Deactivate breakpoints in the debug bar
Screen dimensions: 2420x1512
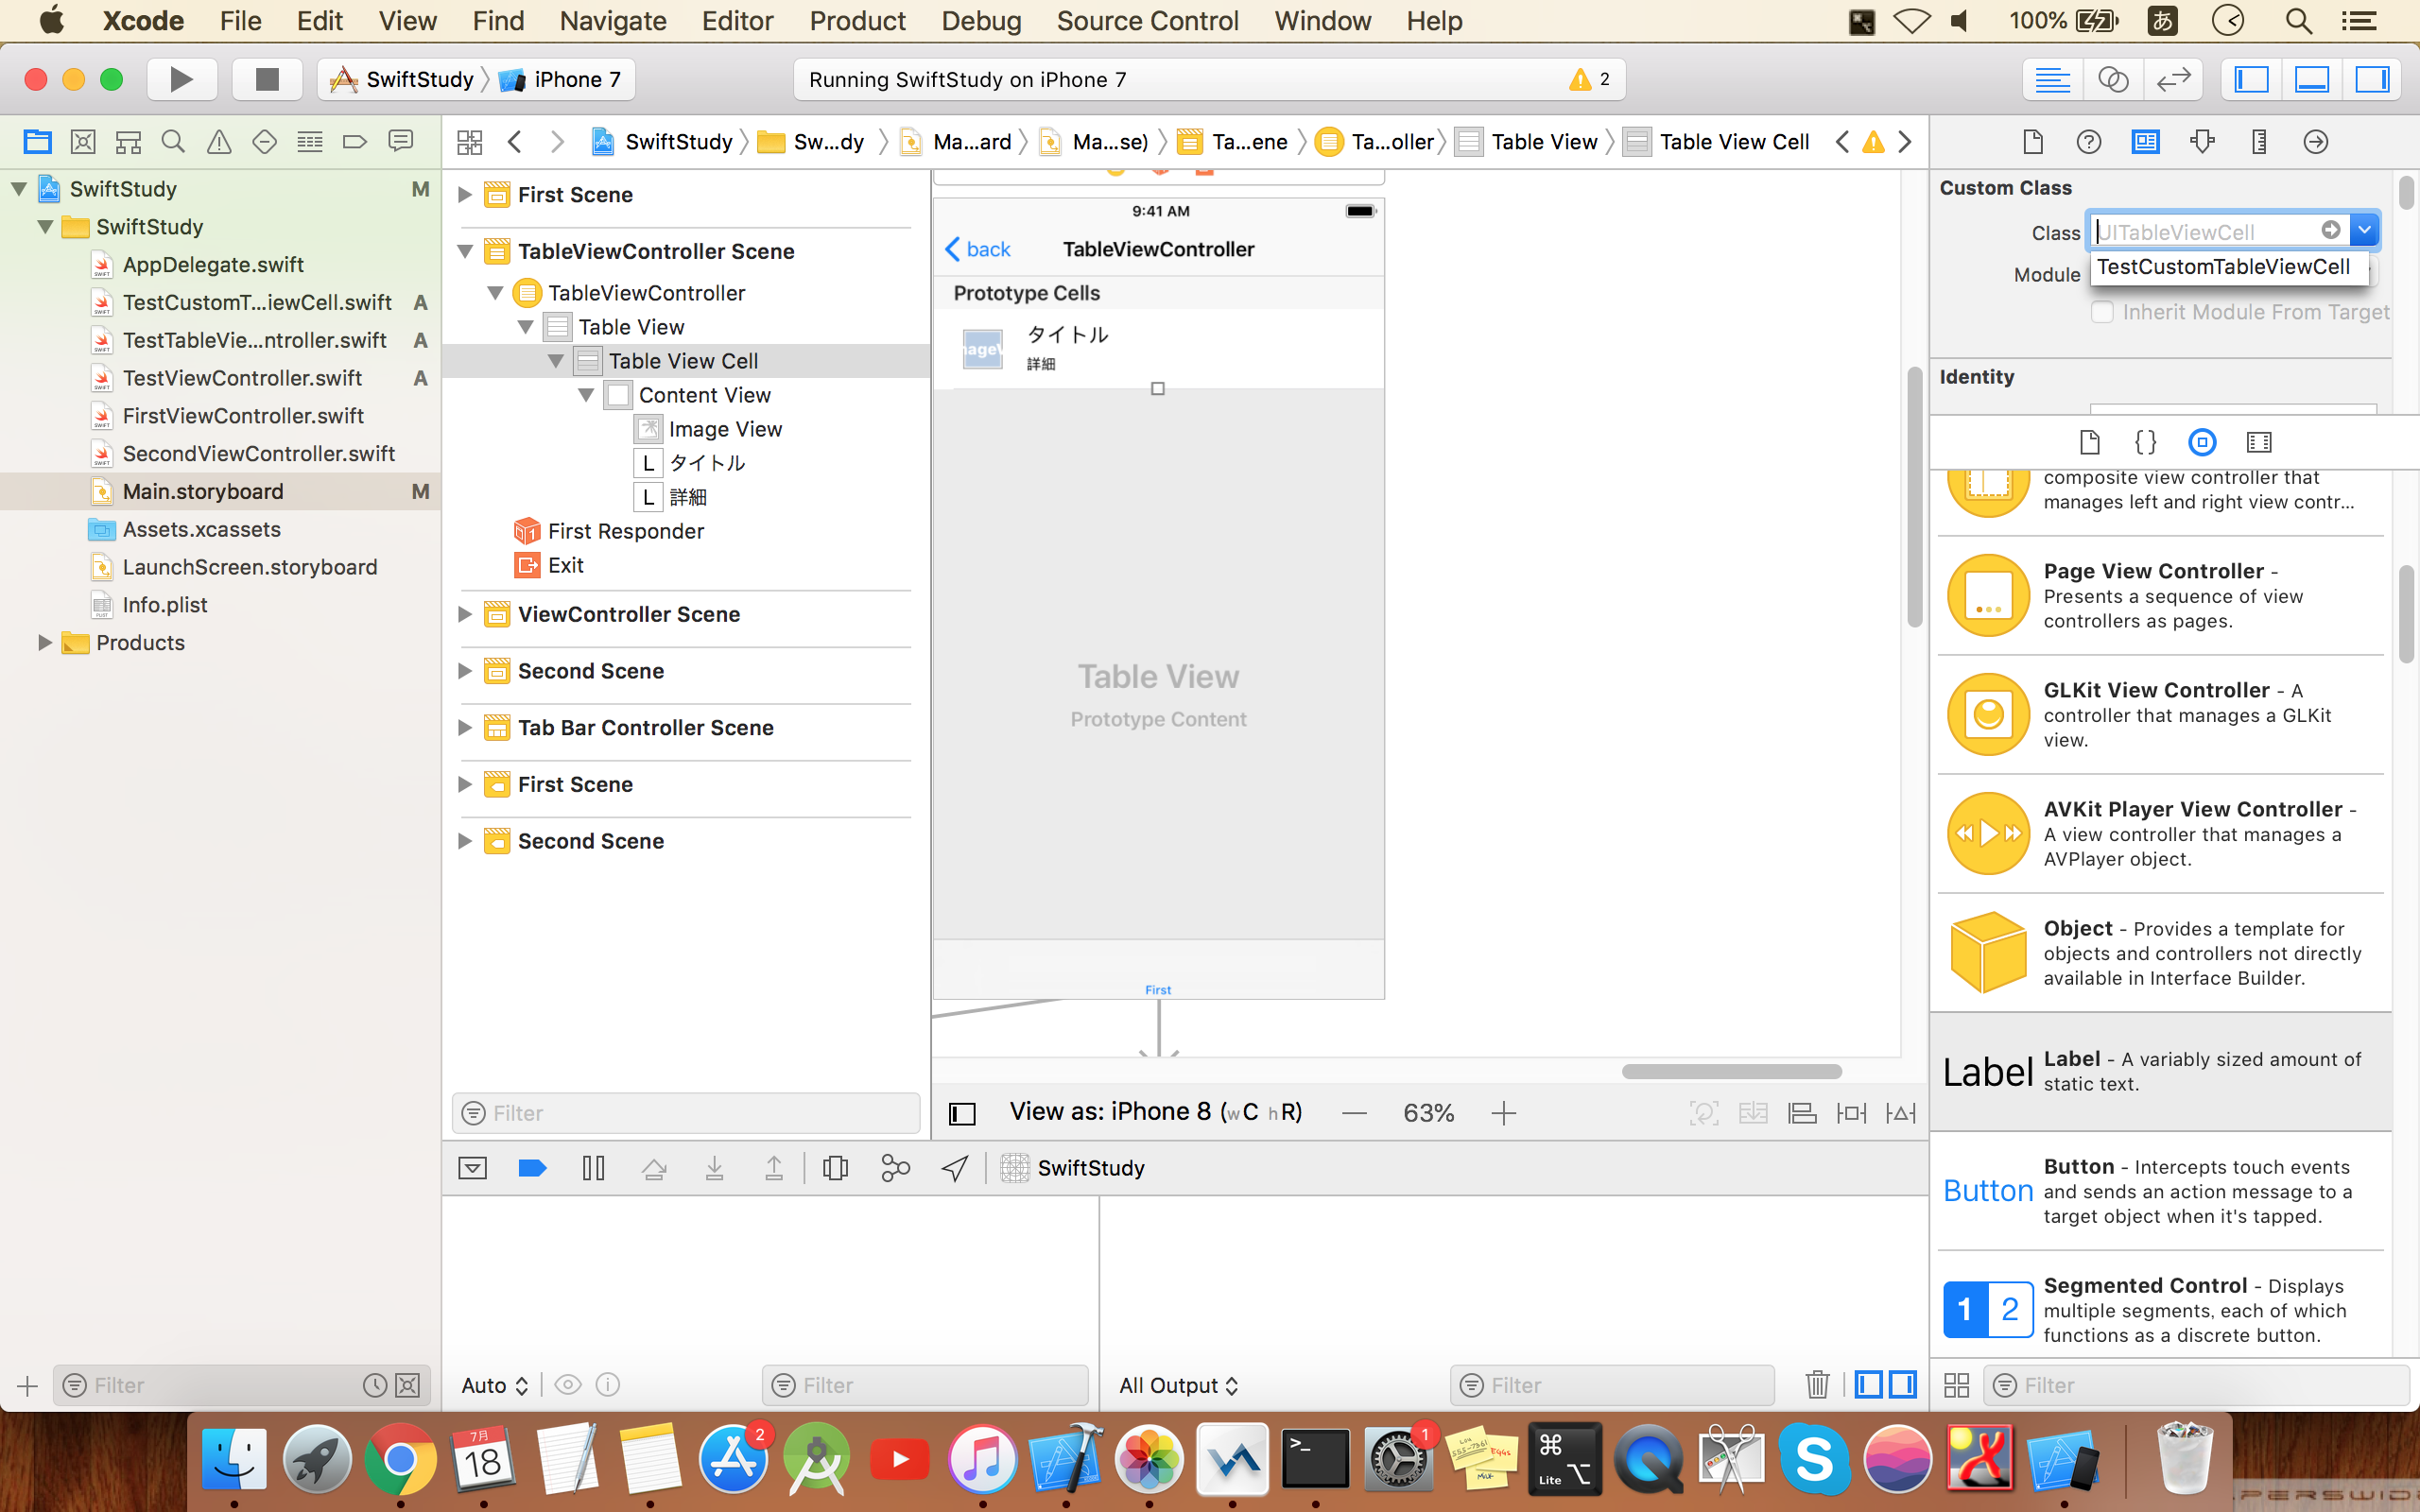pyautogui.click(x=531, y=1167)
